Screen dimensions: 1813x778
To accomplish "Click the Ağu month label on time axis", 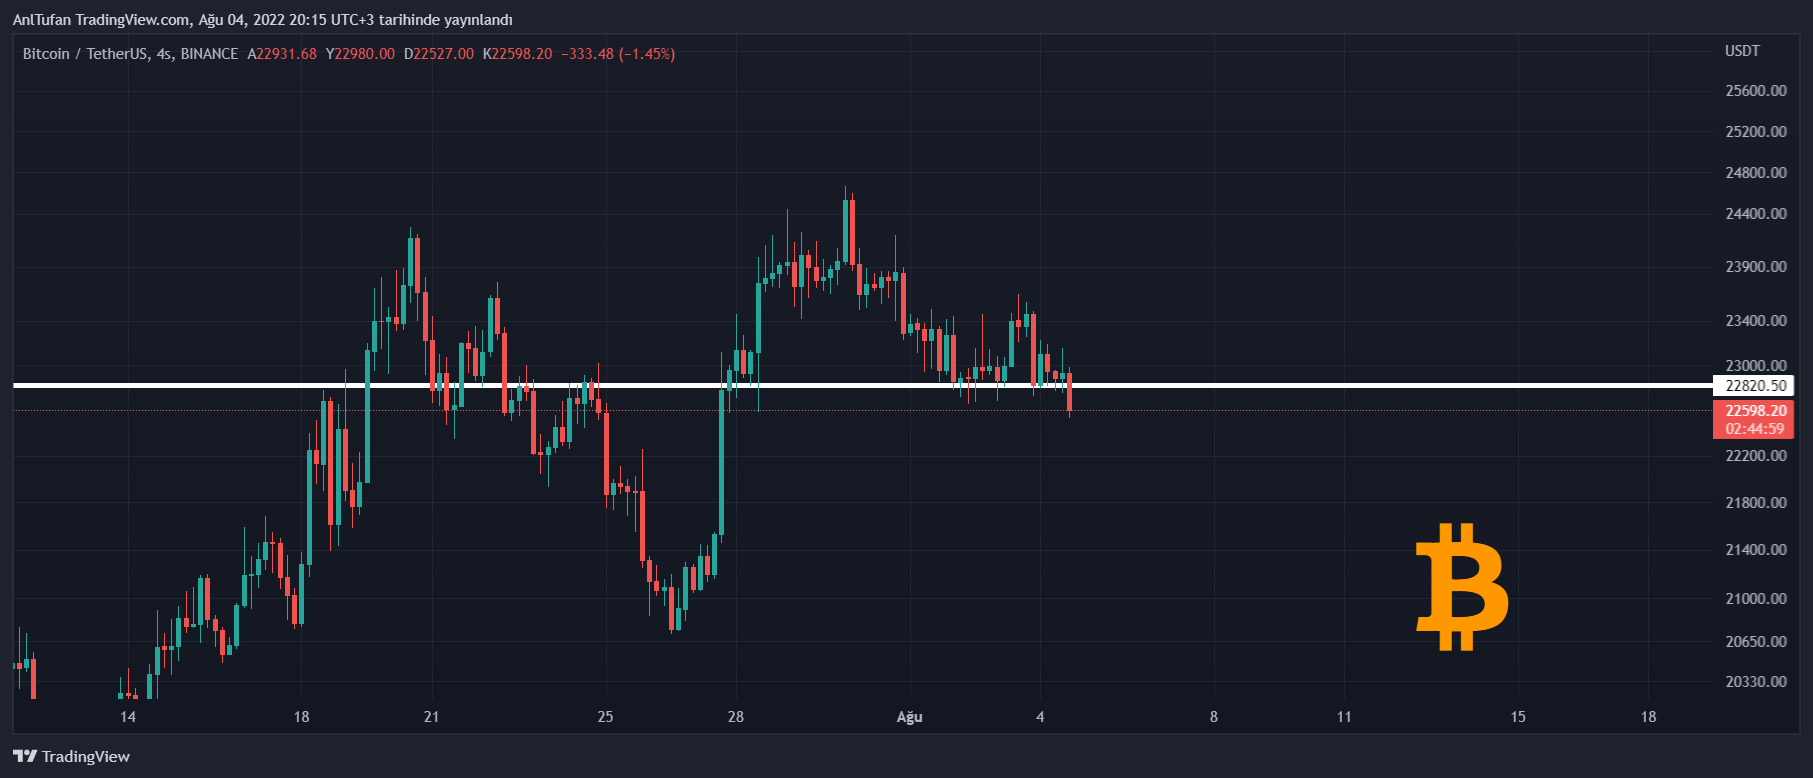I will point(909,717).
